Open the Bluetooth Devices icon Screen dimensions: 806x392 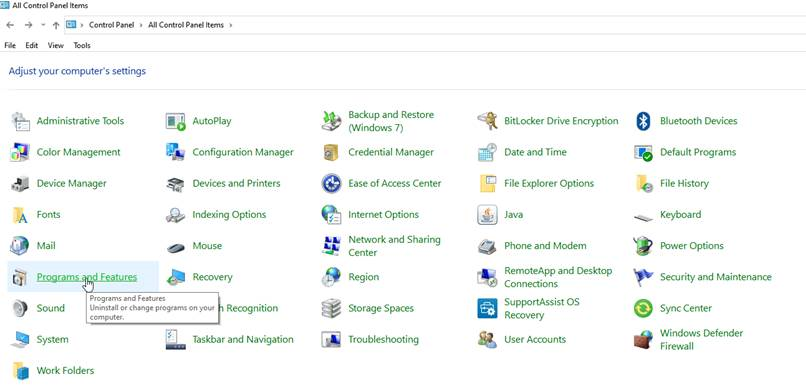[x=643, y=121]
